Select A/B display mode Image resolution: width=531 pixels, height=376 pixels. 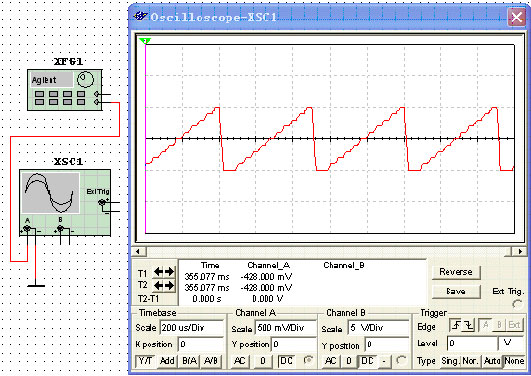point(211,361)
